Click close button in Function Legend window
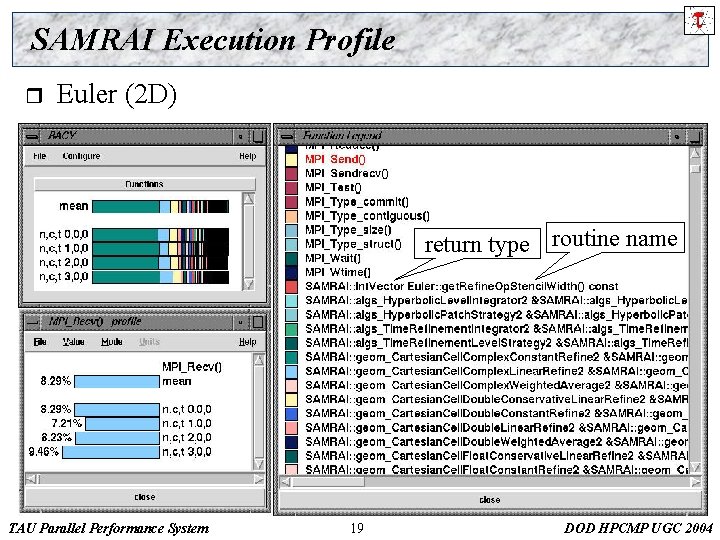 [x=490, y=500]
